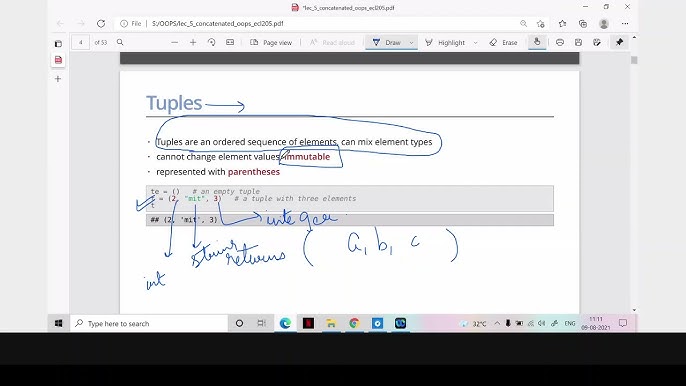Viewport: 686px width, 386px height.
Task: Click the 'parentheses' word on slide
Action: [x=254, y=172]
